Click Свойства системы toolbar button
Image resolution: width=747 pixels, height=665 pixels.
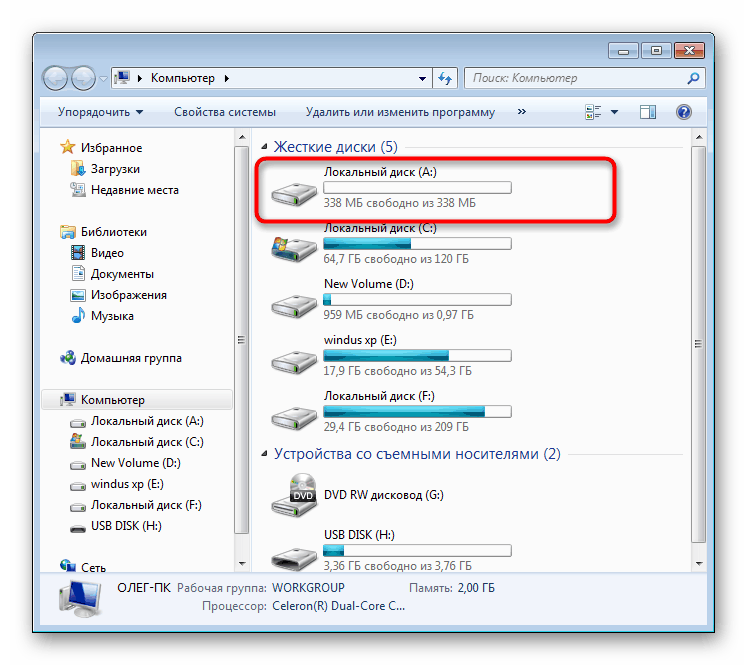tap(225, 112)
